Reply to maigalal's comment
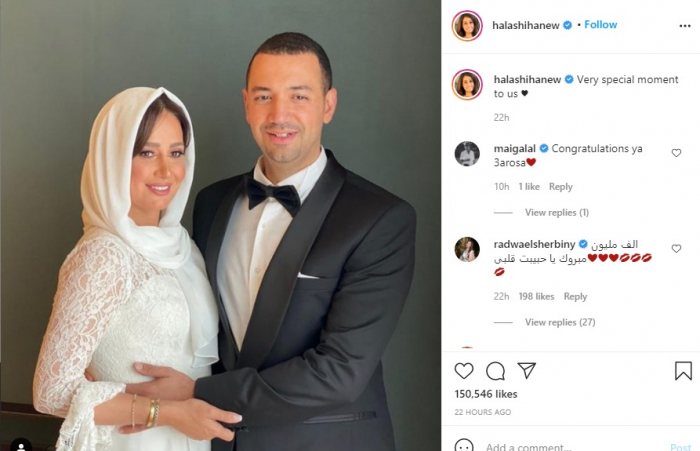 pyautogui.click(x=561, y=187)
